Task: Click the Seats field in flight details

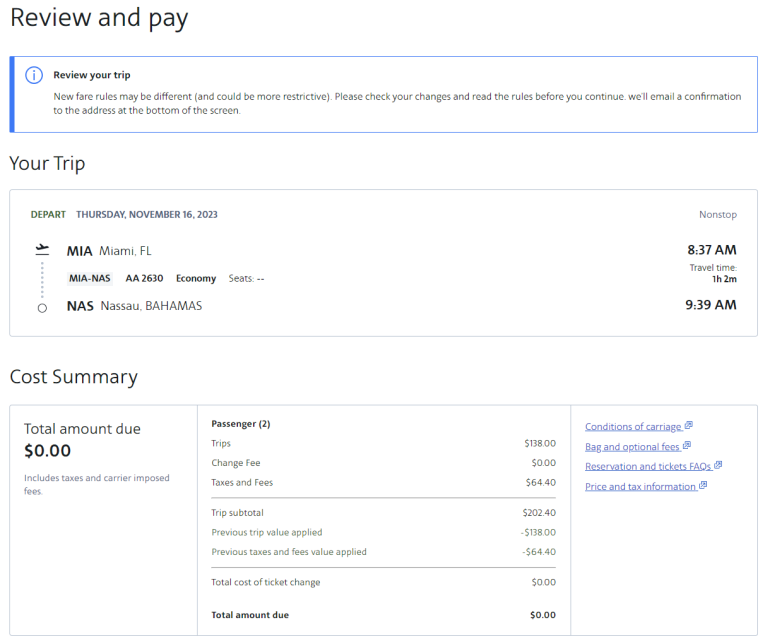Action: click(x=246, y=278)
